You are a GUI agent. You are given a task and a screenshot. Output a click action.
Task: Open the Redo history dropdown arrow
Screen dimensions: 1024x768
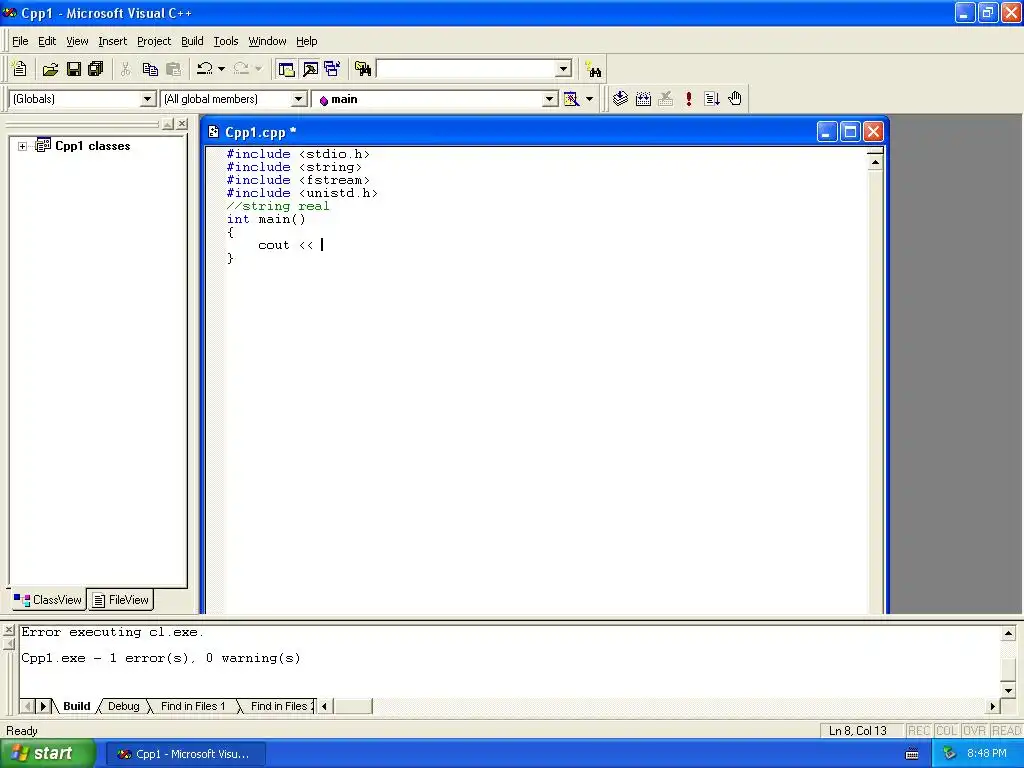coord(258,69)
